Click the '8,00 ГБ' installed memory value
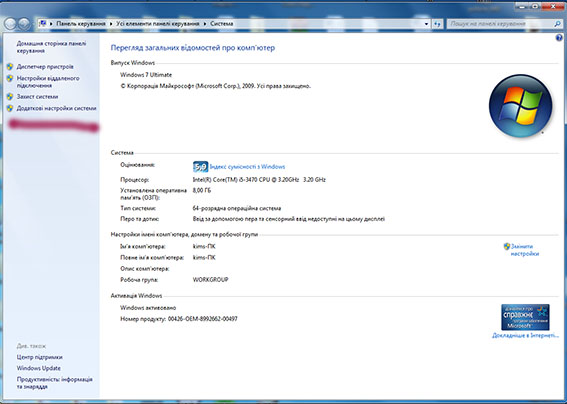This screenshot has height=404, width=567. 202,190
